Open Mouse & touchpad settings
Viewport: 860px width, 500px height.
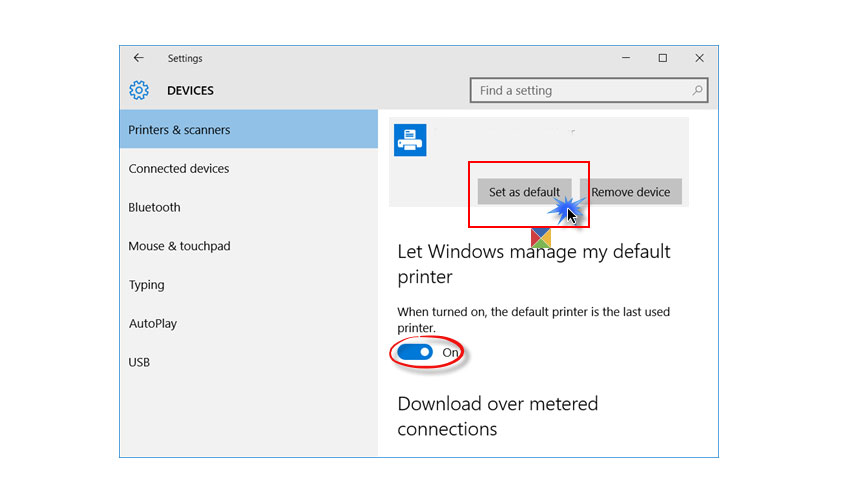pos(249,246)
